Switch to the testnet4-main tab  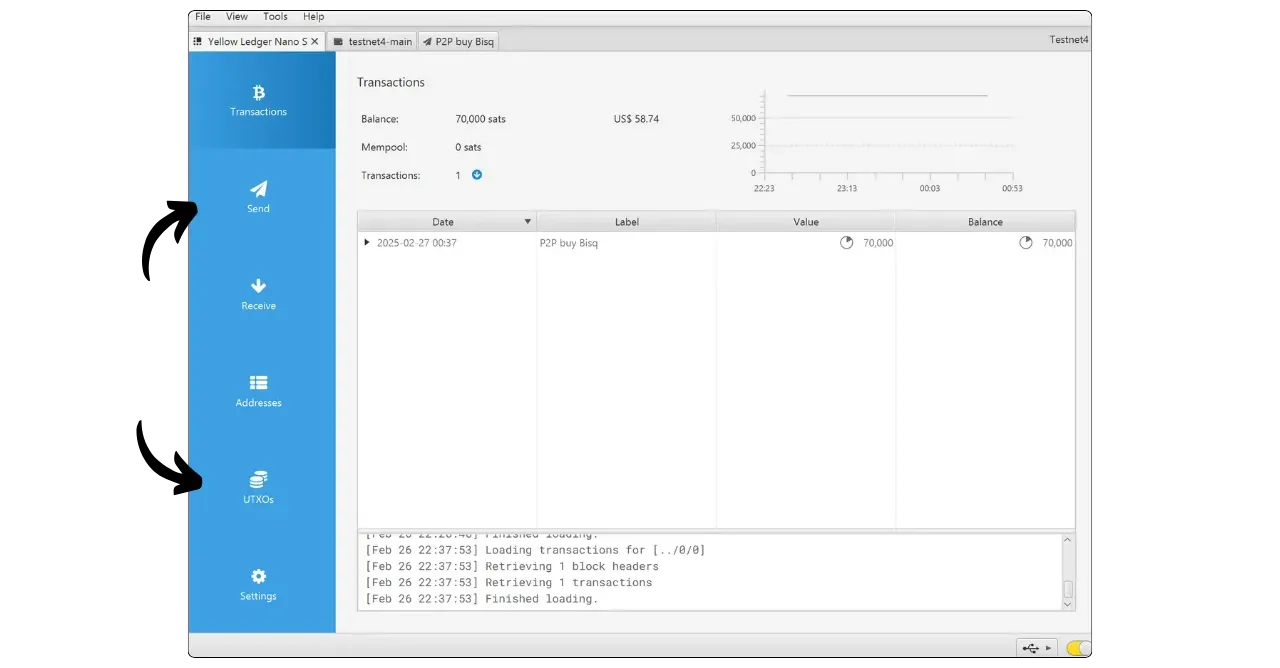tap(372, 42)
